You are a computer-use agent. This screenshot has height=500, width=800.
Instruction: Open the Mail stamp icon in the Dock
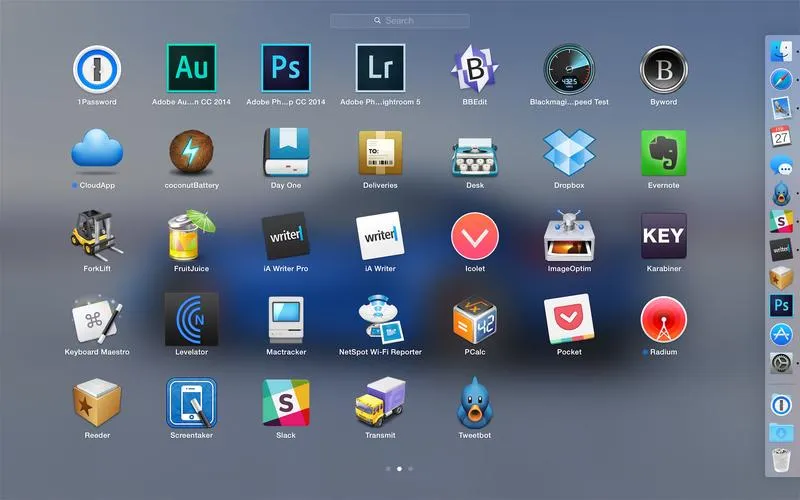pos(781,108)
